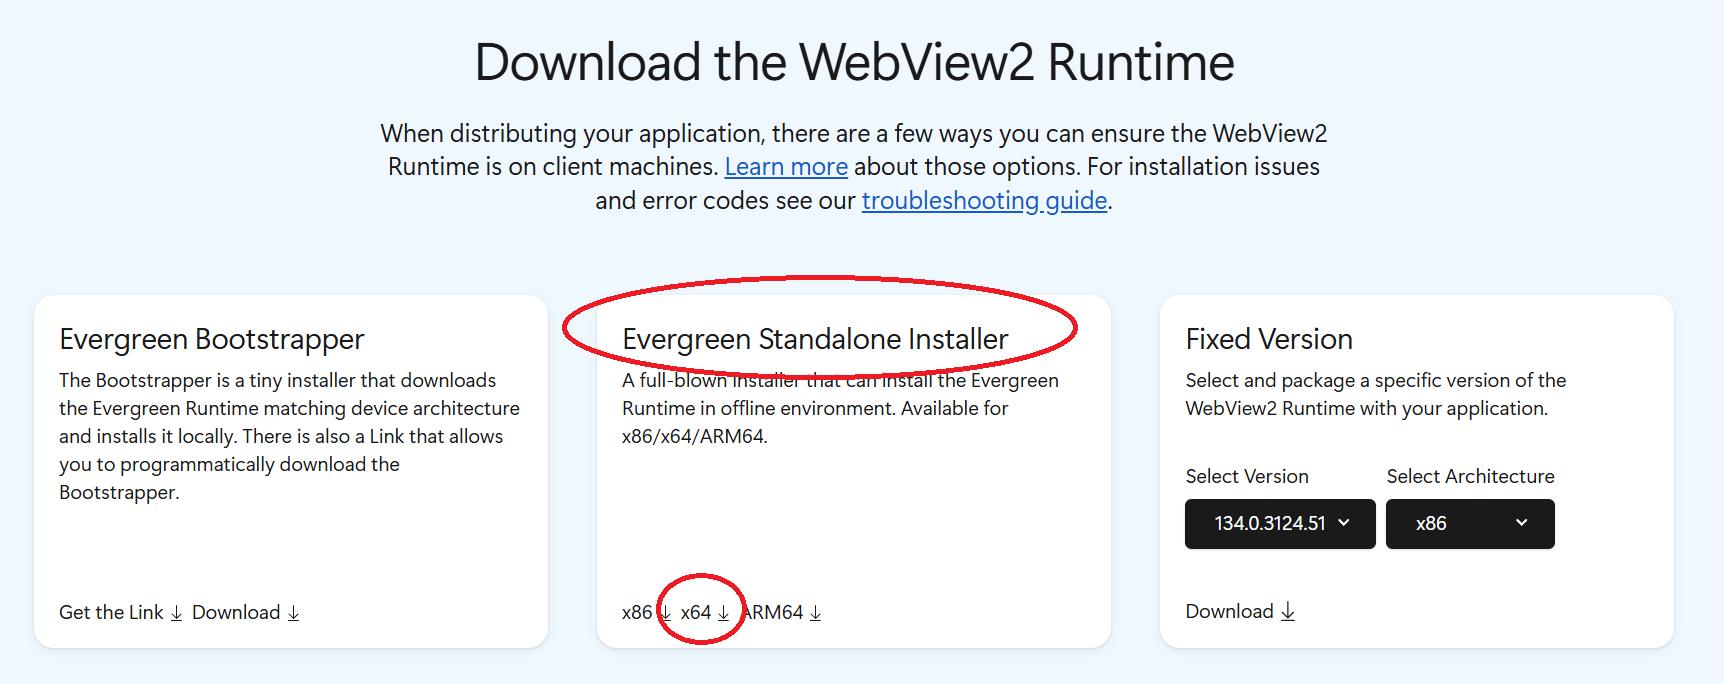Screen dimensions: 1724x684
Task: Click the Select Architecture label
Action: pyautogui.click(x=1470, y=476)
